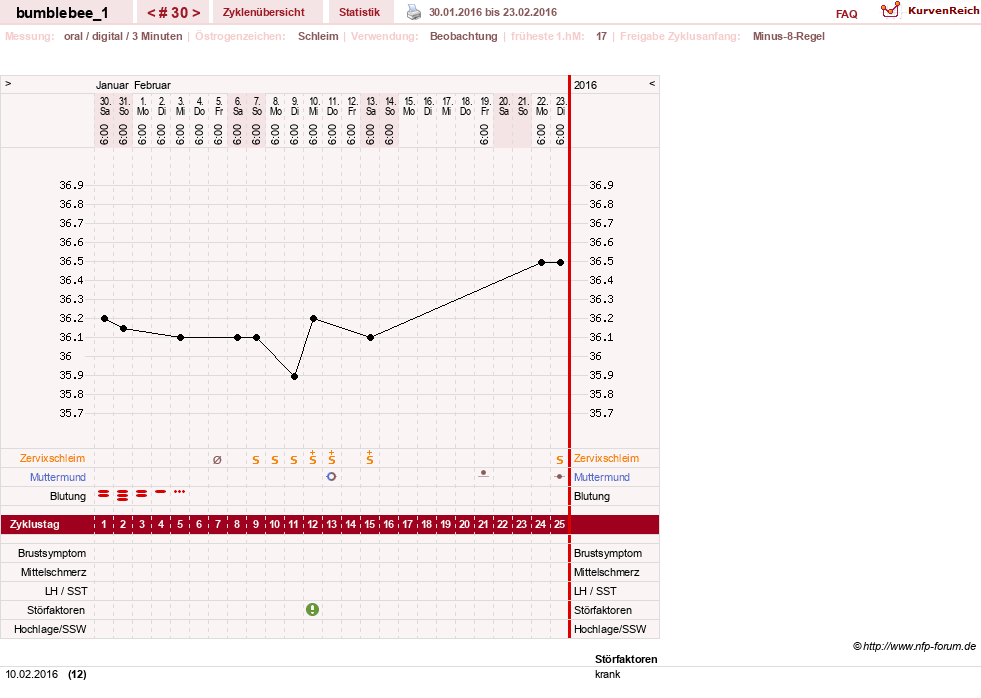Click the left Störfaktoren row label
Viewport: 981px width, 698px height.
point(56,610)
